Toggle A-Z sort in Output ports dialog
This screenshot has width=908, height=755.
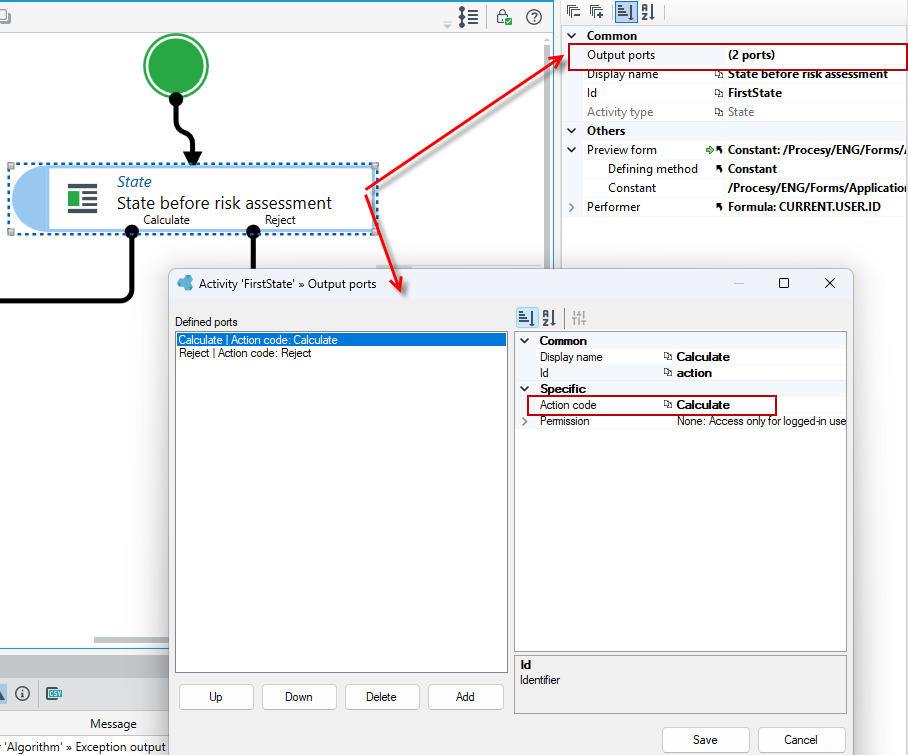click(549, 318)
